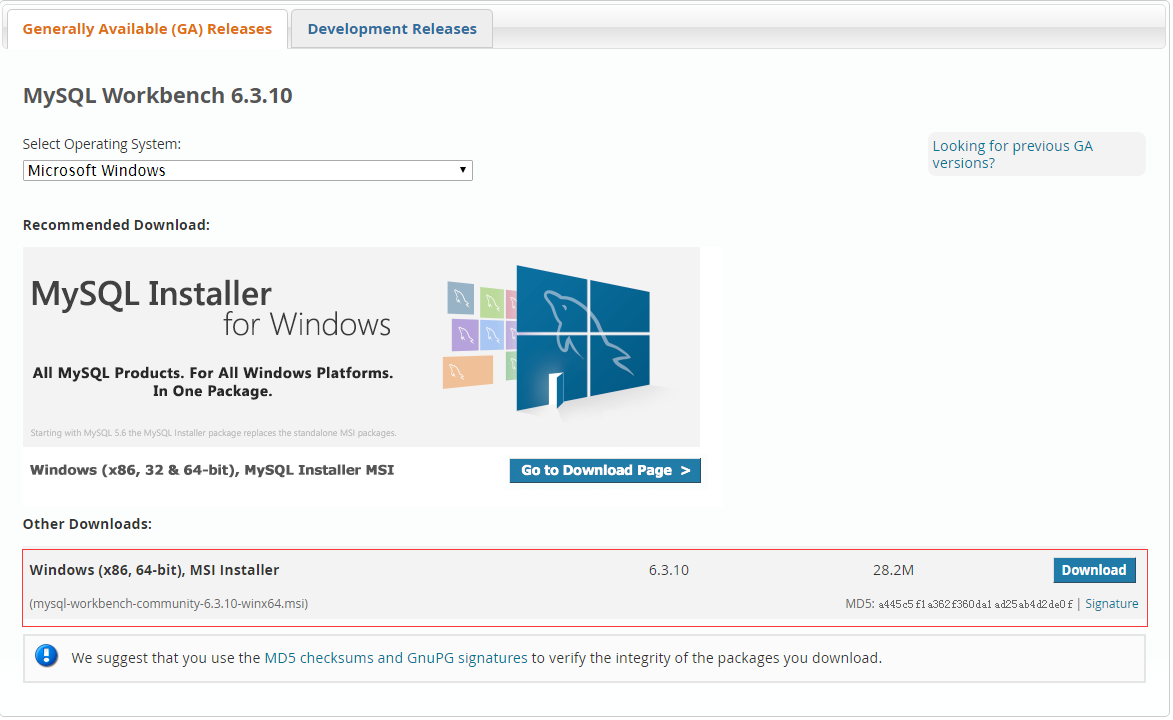Viewport: 1173px width, 720px height.
Task: Click the orange MySQL tile icon
Action: (468, 372)
